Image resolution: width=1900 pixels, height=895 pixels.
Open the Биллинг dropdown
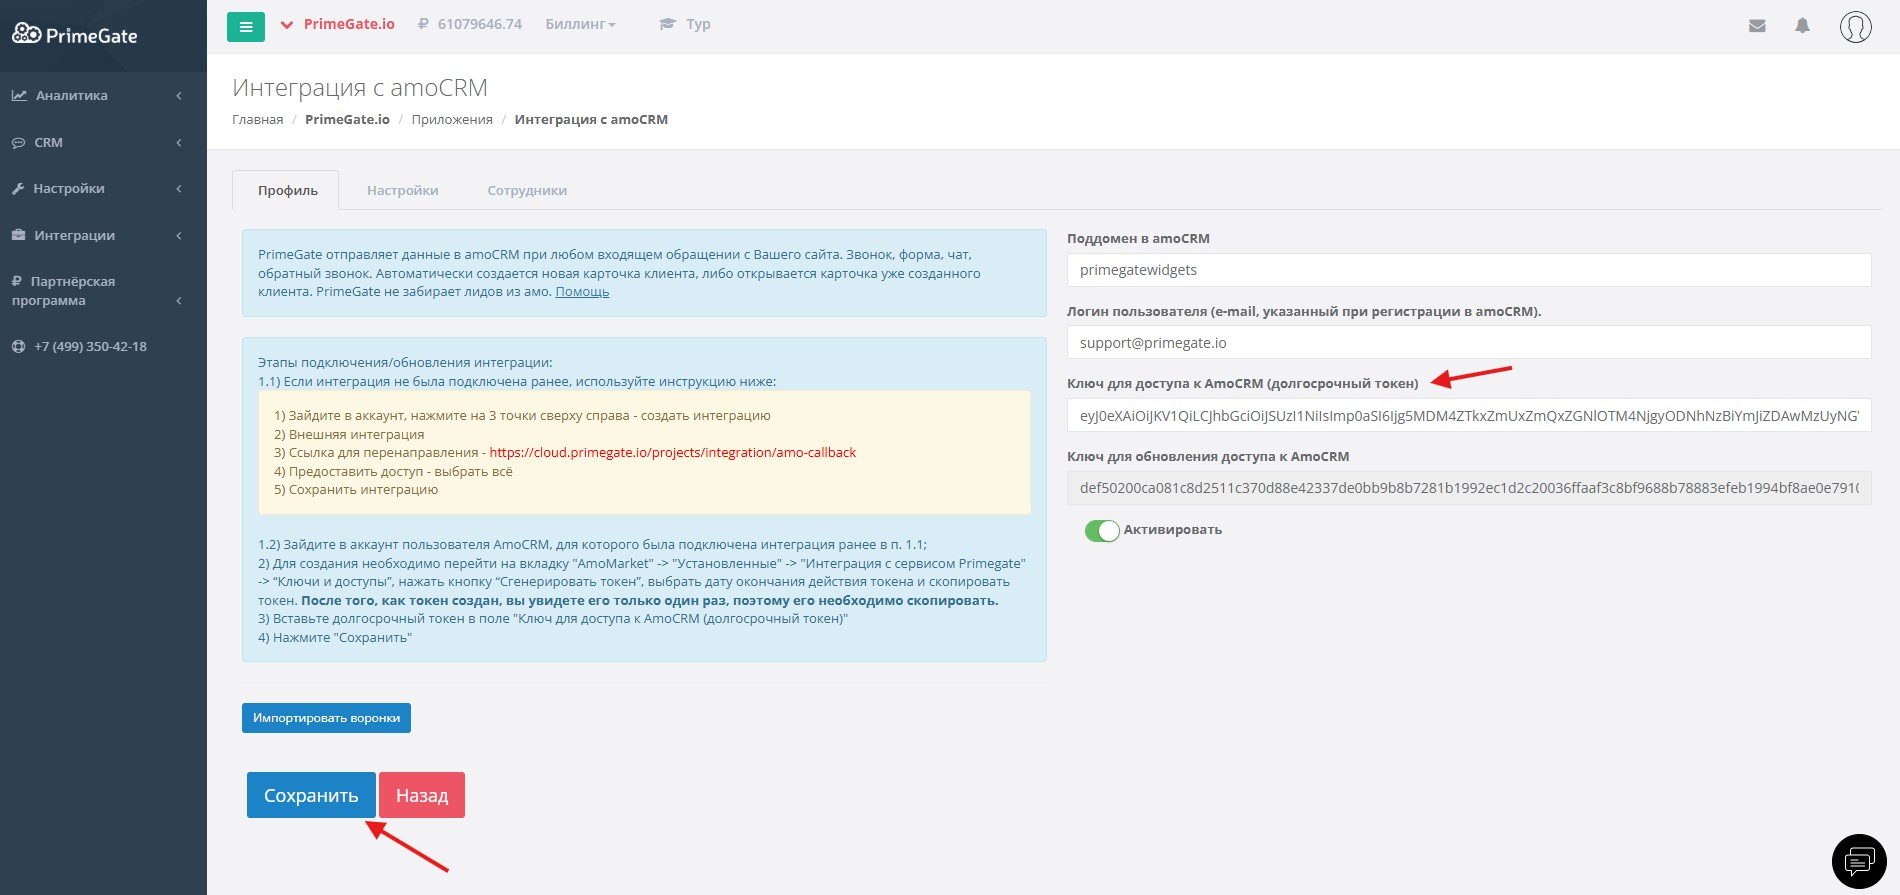pyautogui.click(x=580, y=24)
